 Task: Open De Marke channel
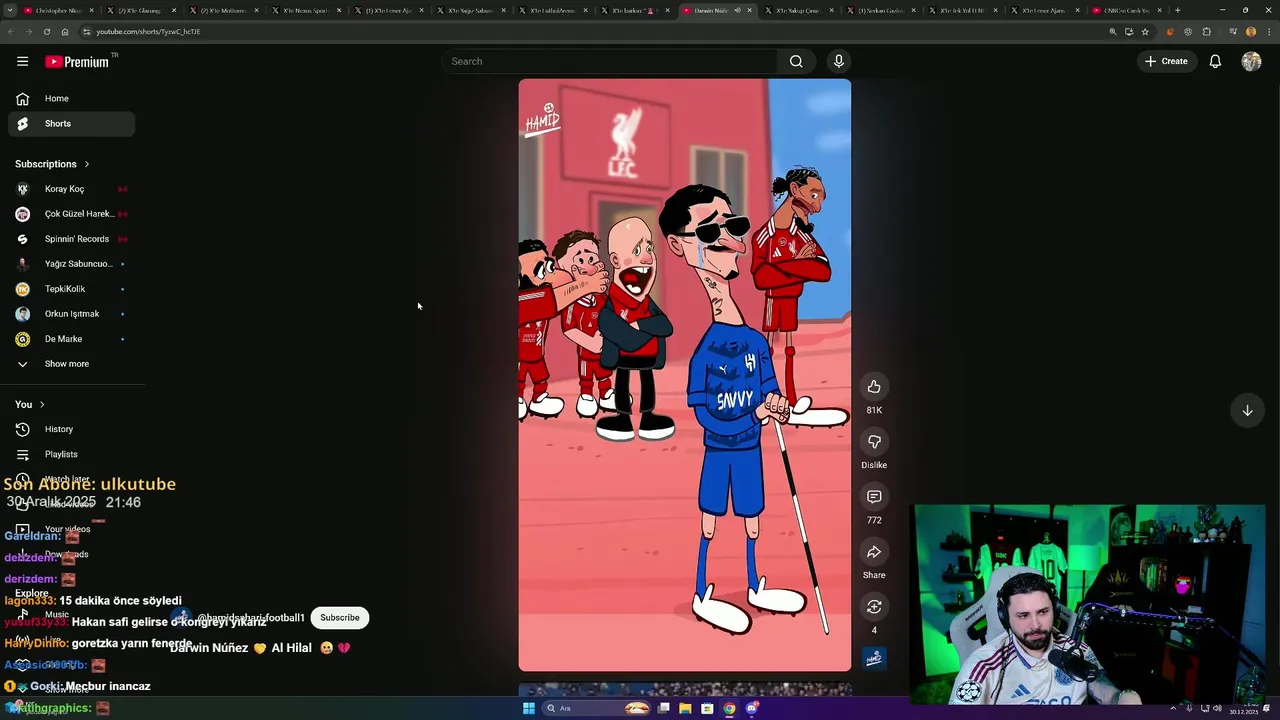point(71,339)
